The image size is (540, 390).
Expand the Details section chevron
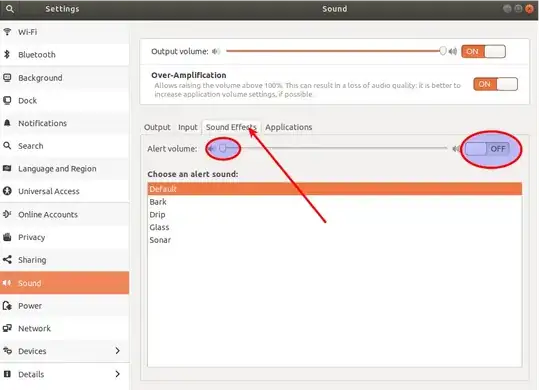point(117,374)
